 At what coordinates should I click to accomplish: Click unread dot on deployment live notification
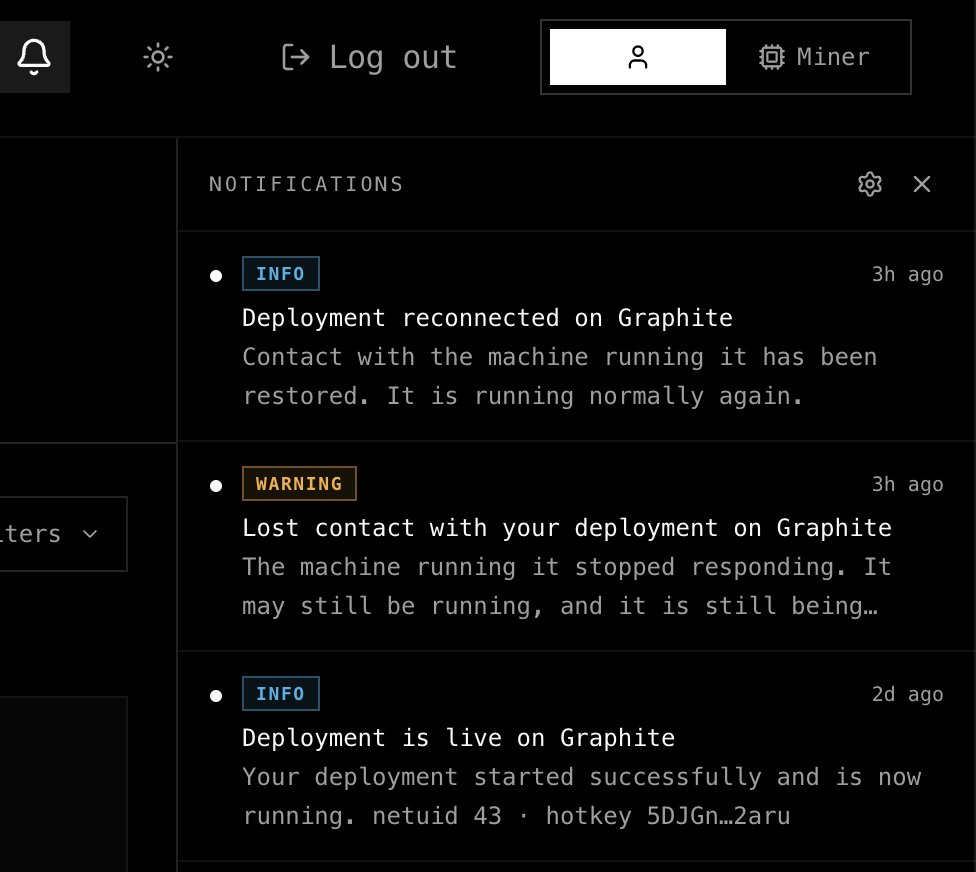(216, 695)
